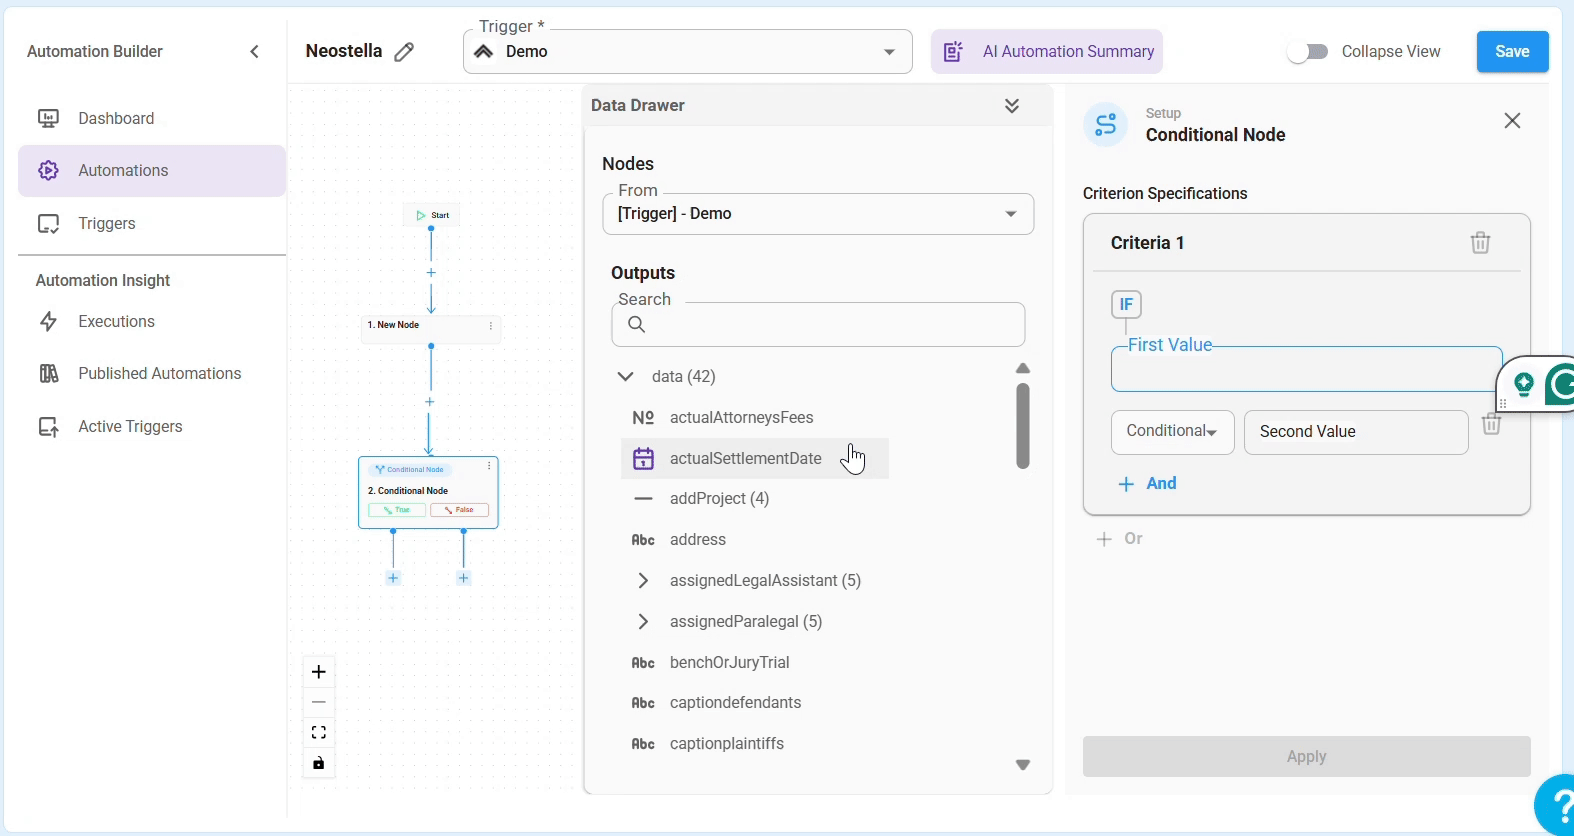1574x836 pixels.
Task: Toggle the Collapse View switch
Action: (1308, 52)
